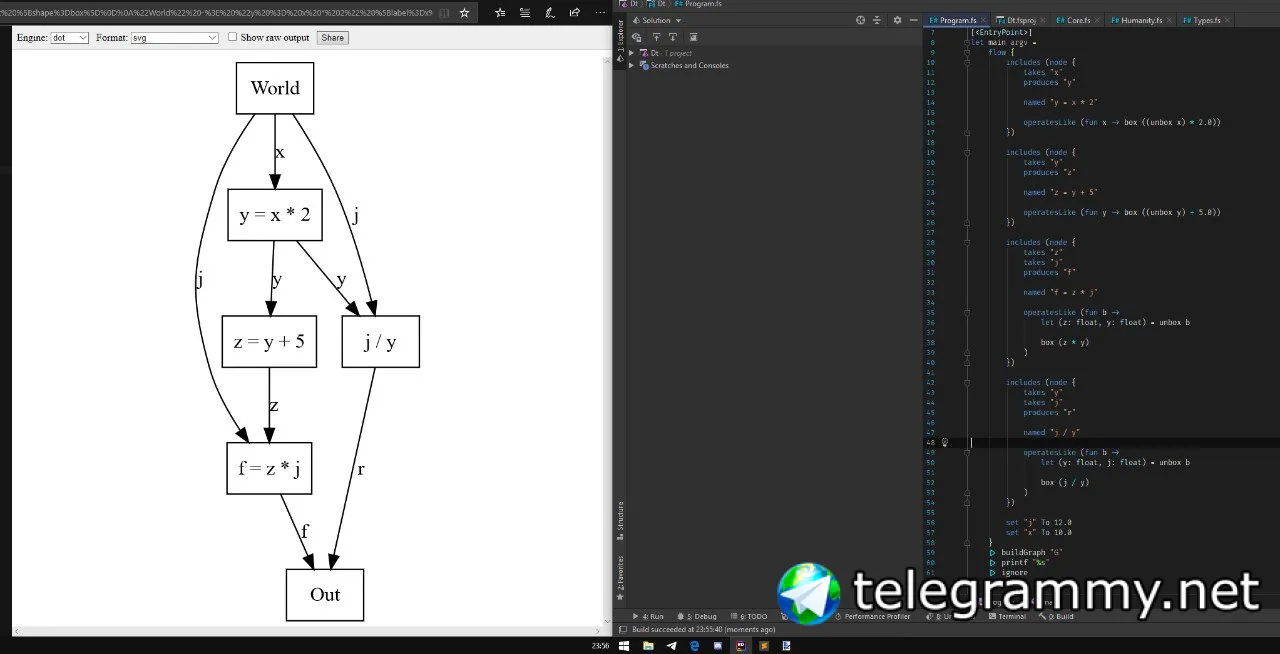Open the Favorites side tool window tab
Image resolution: width=1280 pixels, height=654 pixels.
point(620,577)
